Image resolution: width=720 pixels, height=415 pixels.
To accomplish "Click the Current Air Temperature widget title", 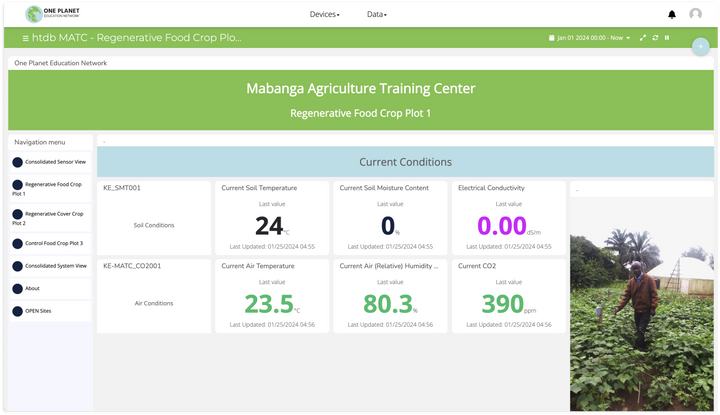I will 258,266.
